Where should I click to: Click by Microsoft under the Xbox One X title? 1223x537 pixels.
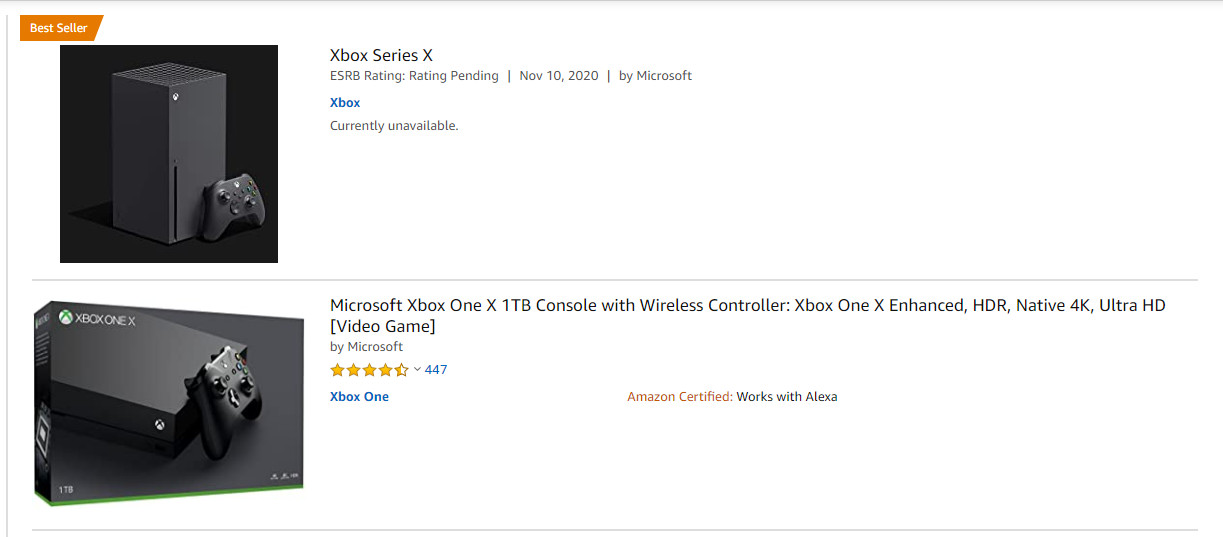(366, 347)
